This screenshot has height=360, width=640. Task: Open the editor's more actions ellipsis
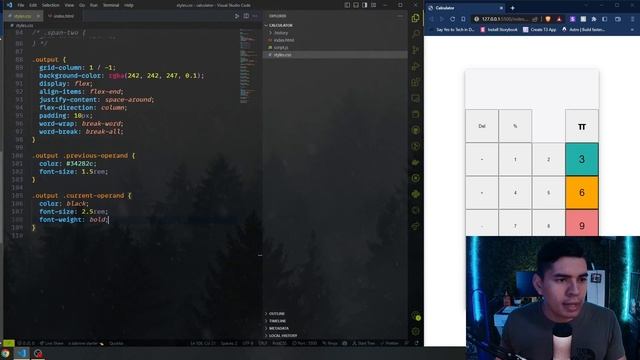pos(256,16)
